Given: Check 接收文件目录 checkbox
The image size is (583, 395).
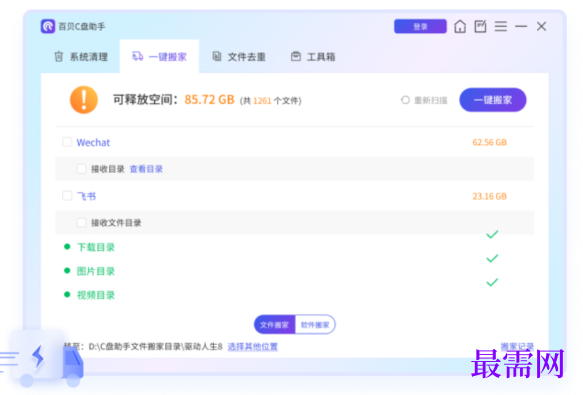Looking at the screenshot, I should pyautogui.click(x=81, y=222).
